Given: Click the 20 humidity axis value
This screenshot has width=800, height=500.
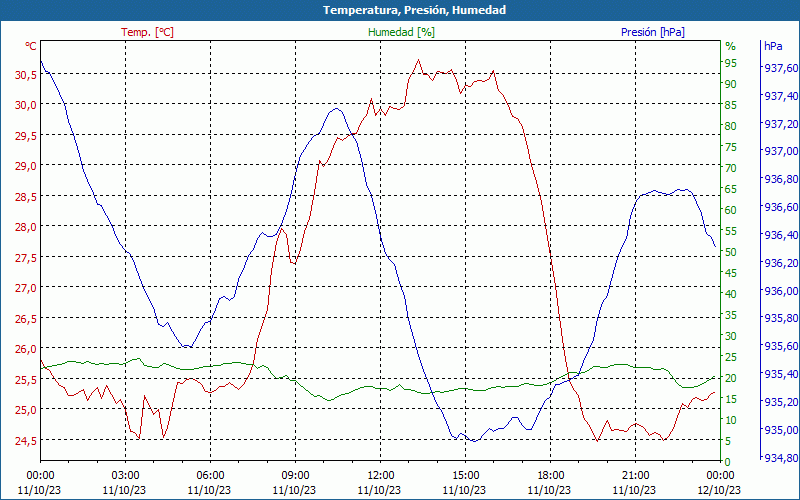Looking at the screenshot, I should coord(731,378).
